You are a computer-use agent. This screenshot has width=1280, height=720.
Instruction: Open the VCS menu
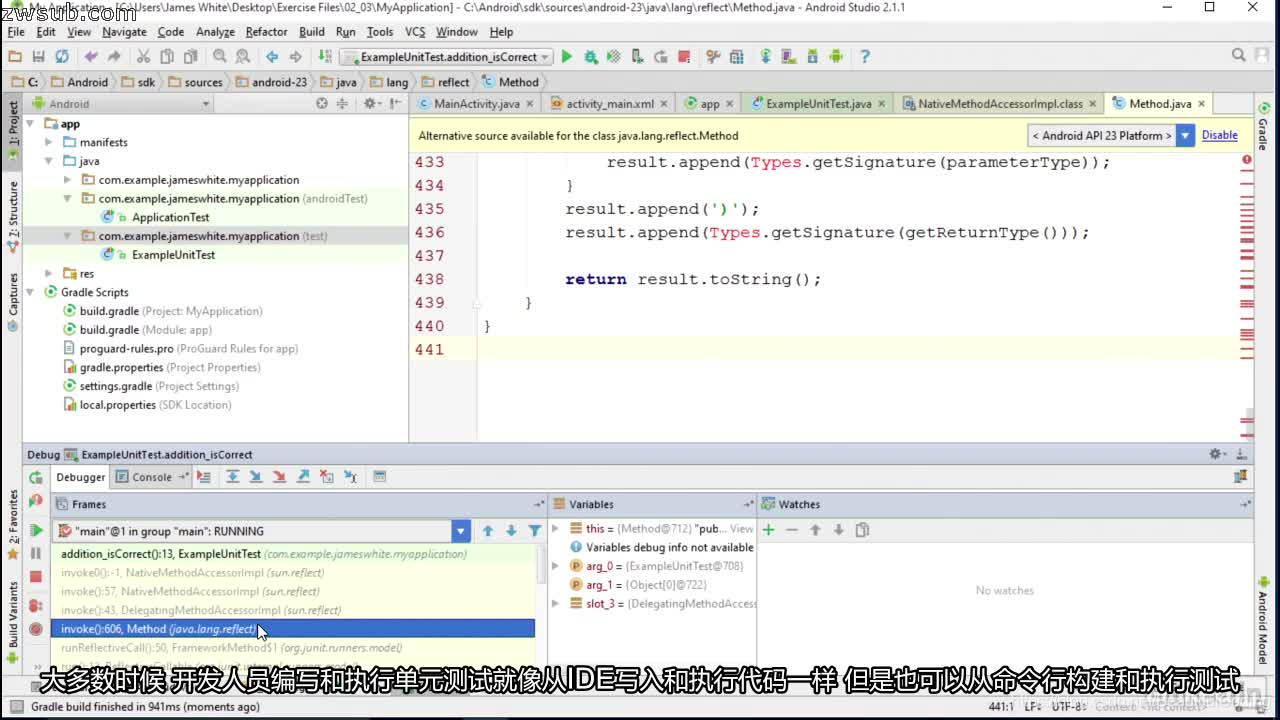click(415, 32)
